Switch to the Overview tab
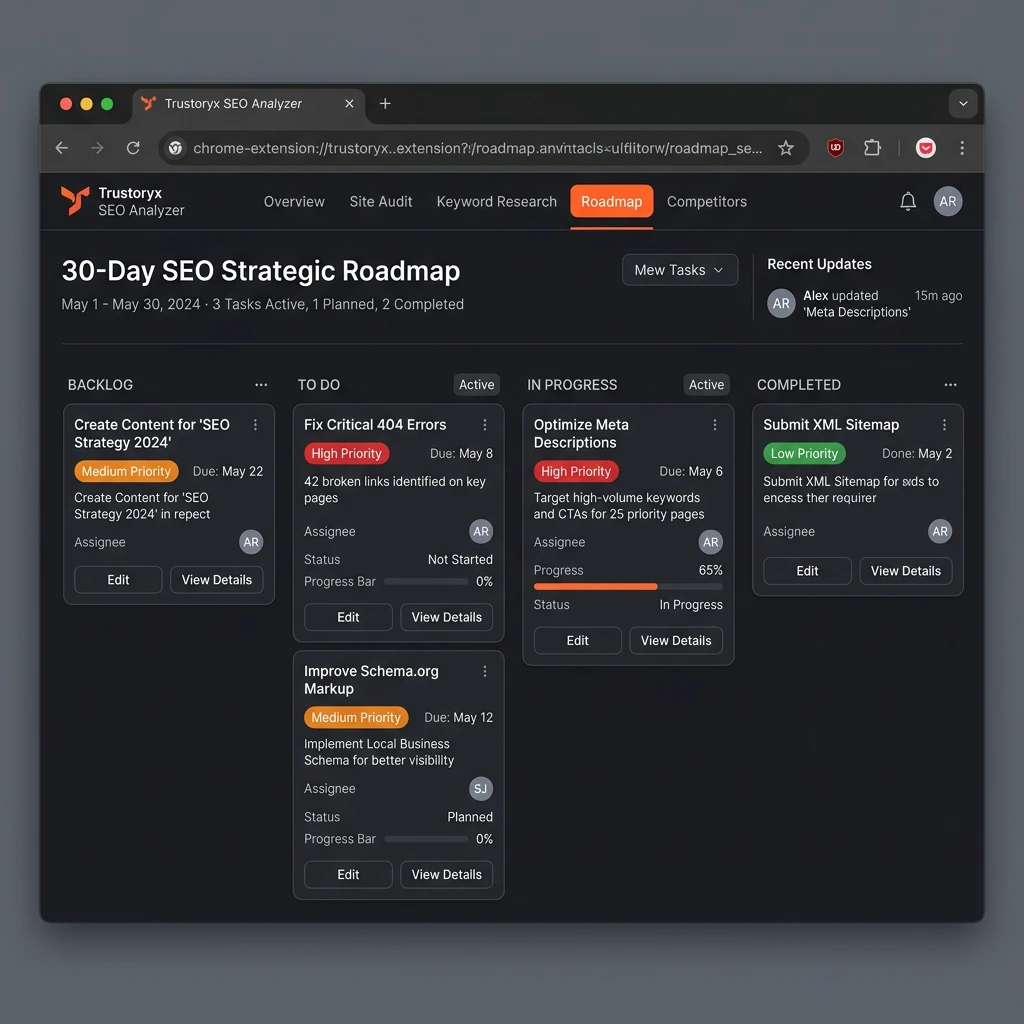Image resolution: width=1024 pixels, height=1024 pixels. [x=294, y=202]
